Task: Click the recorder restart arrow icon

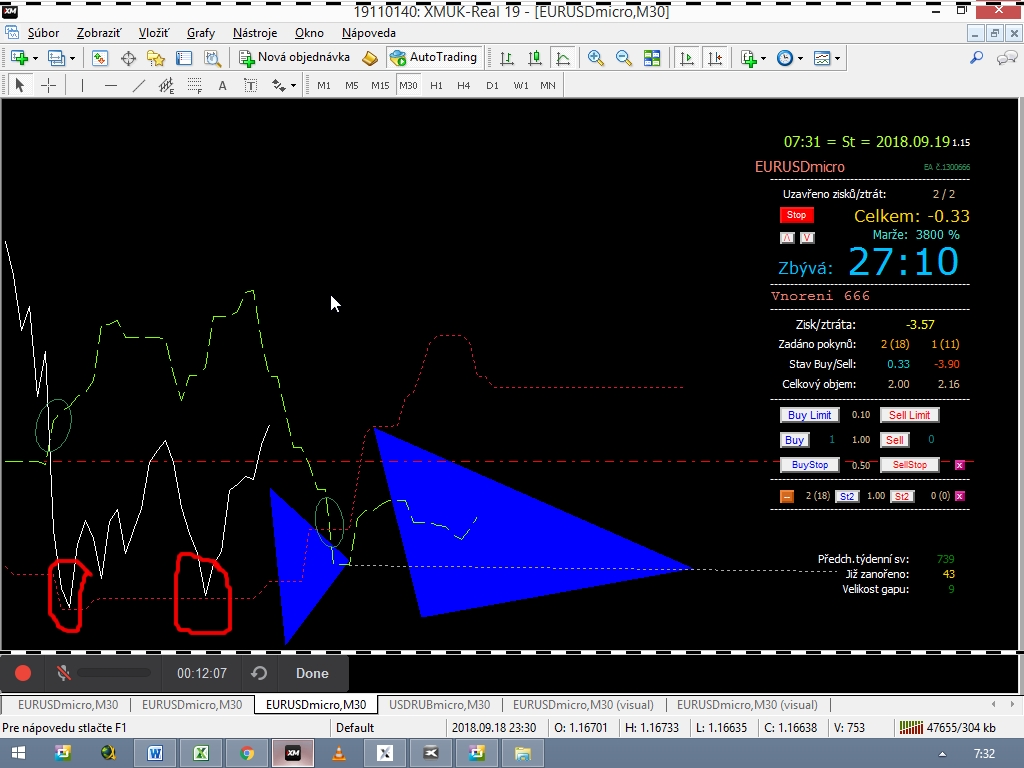Action: (259, 673)
